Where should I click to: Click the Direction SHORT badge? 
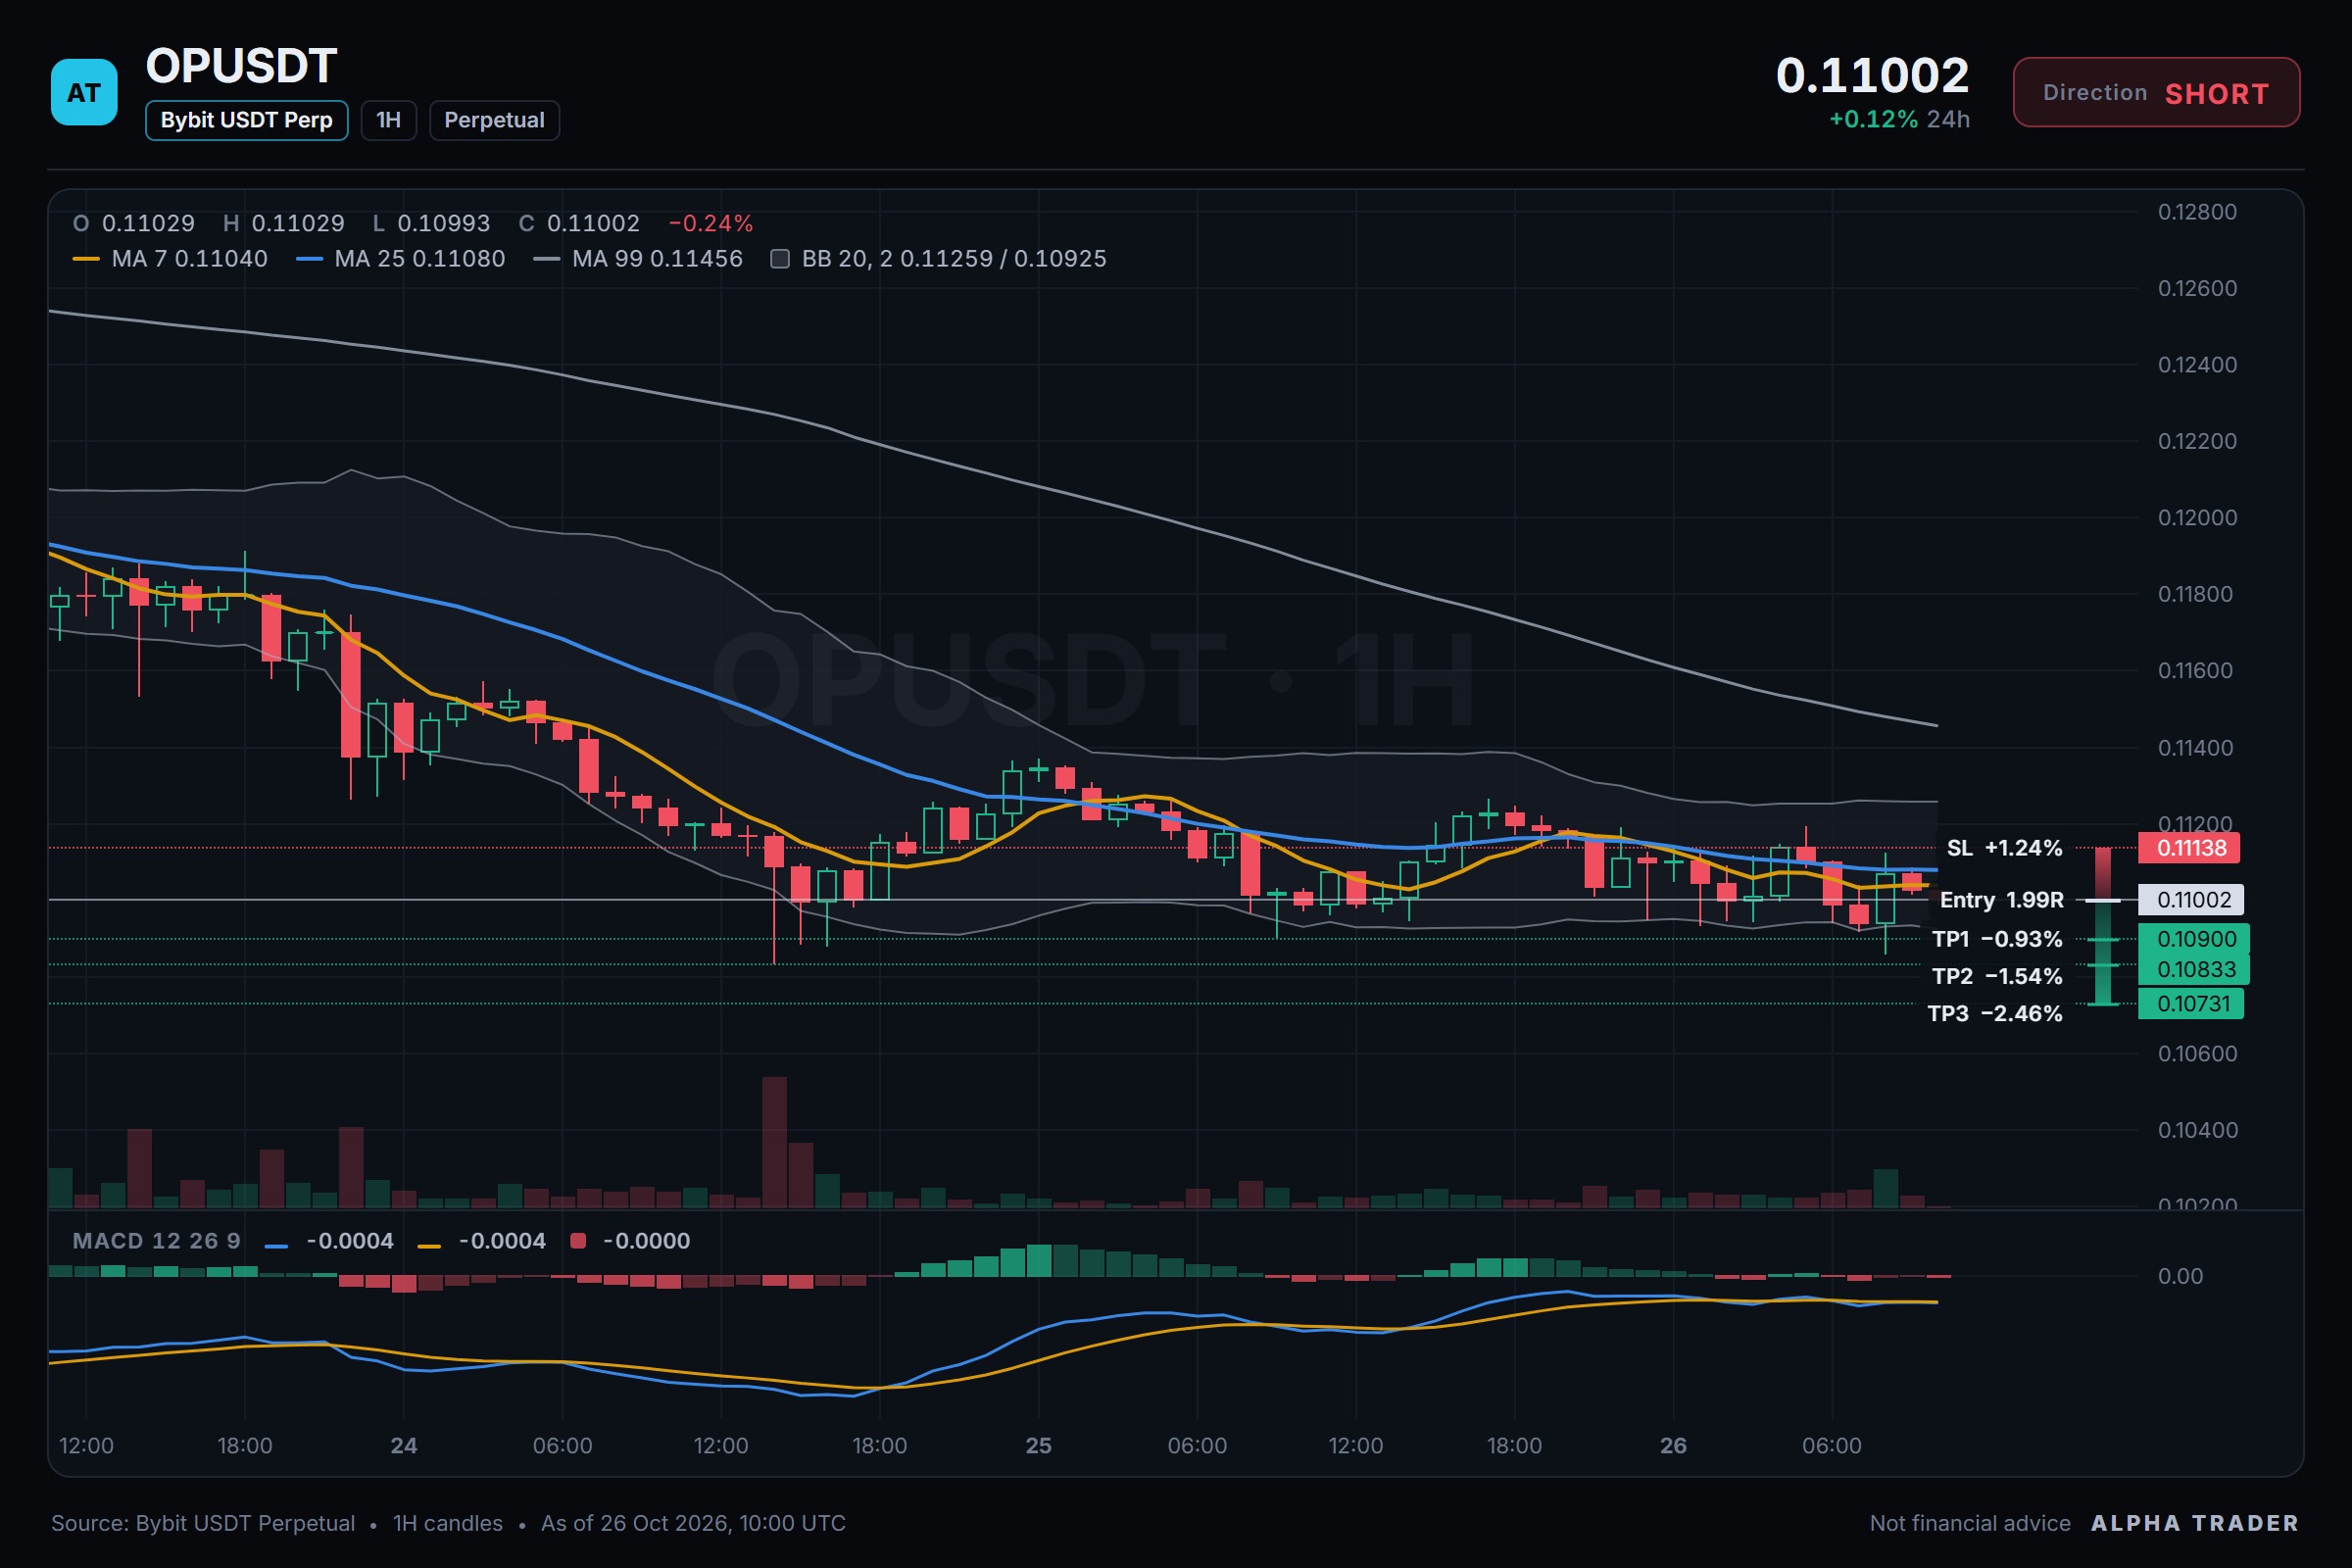tap(2156, 92)
